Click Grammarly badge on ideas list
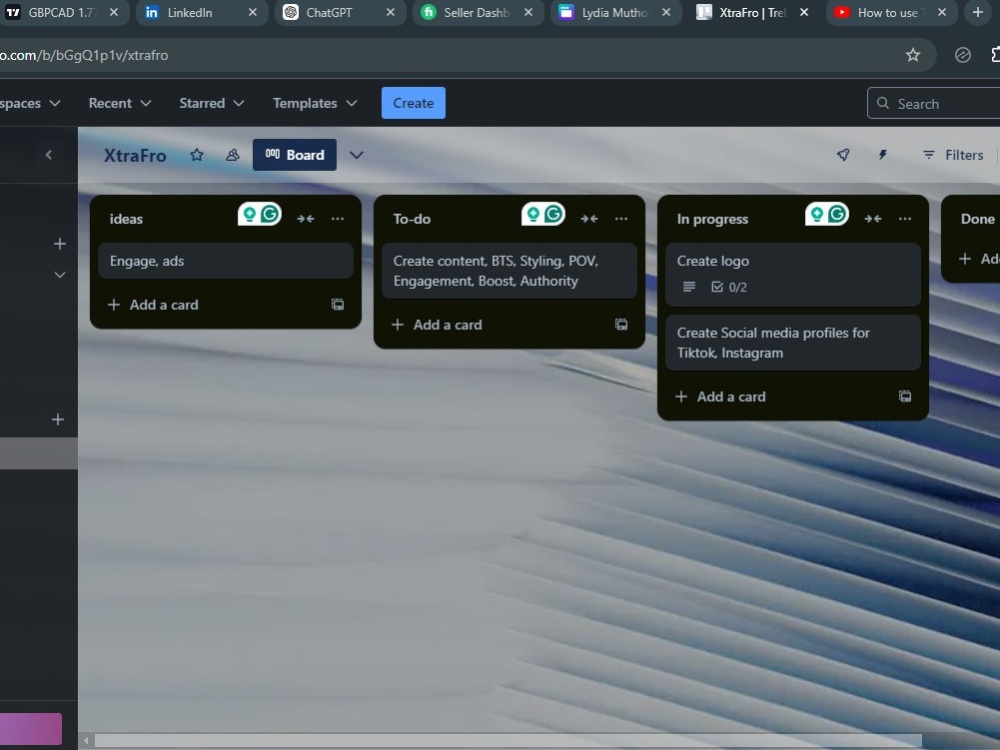1000x750 pixels. click(260, 214)
